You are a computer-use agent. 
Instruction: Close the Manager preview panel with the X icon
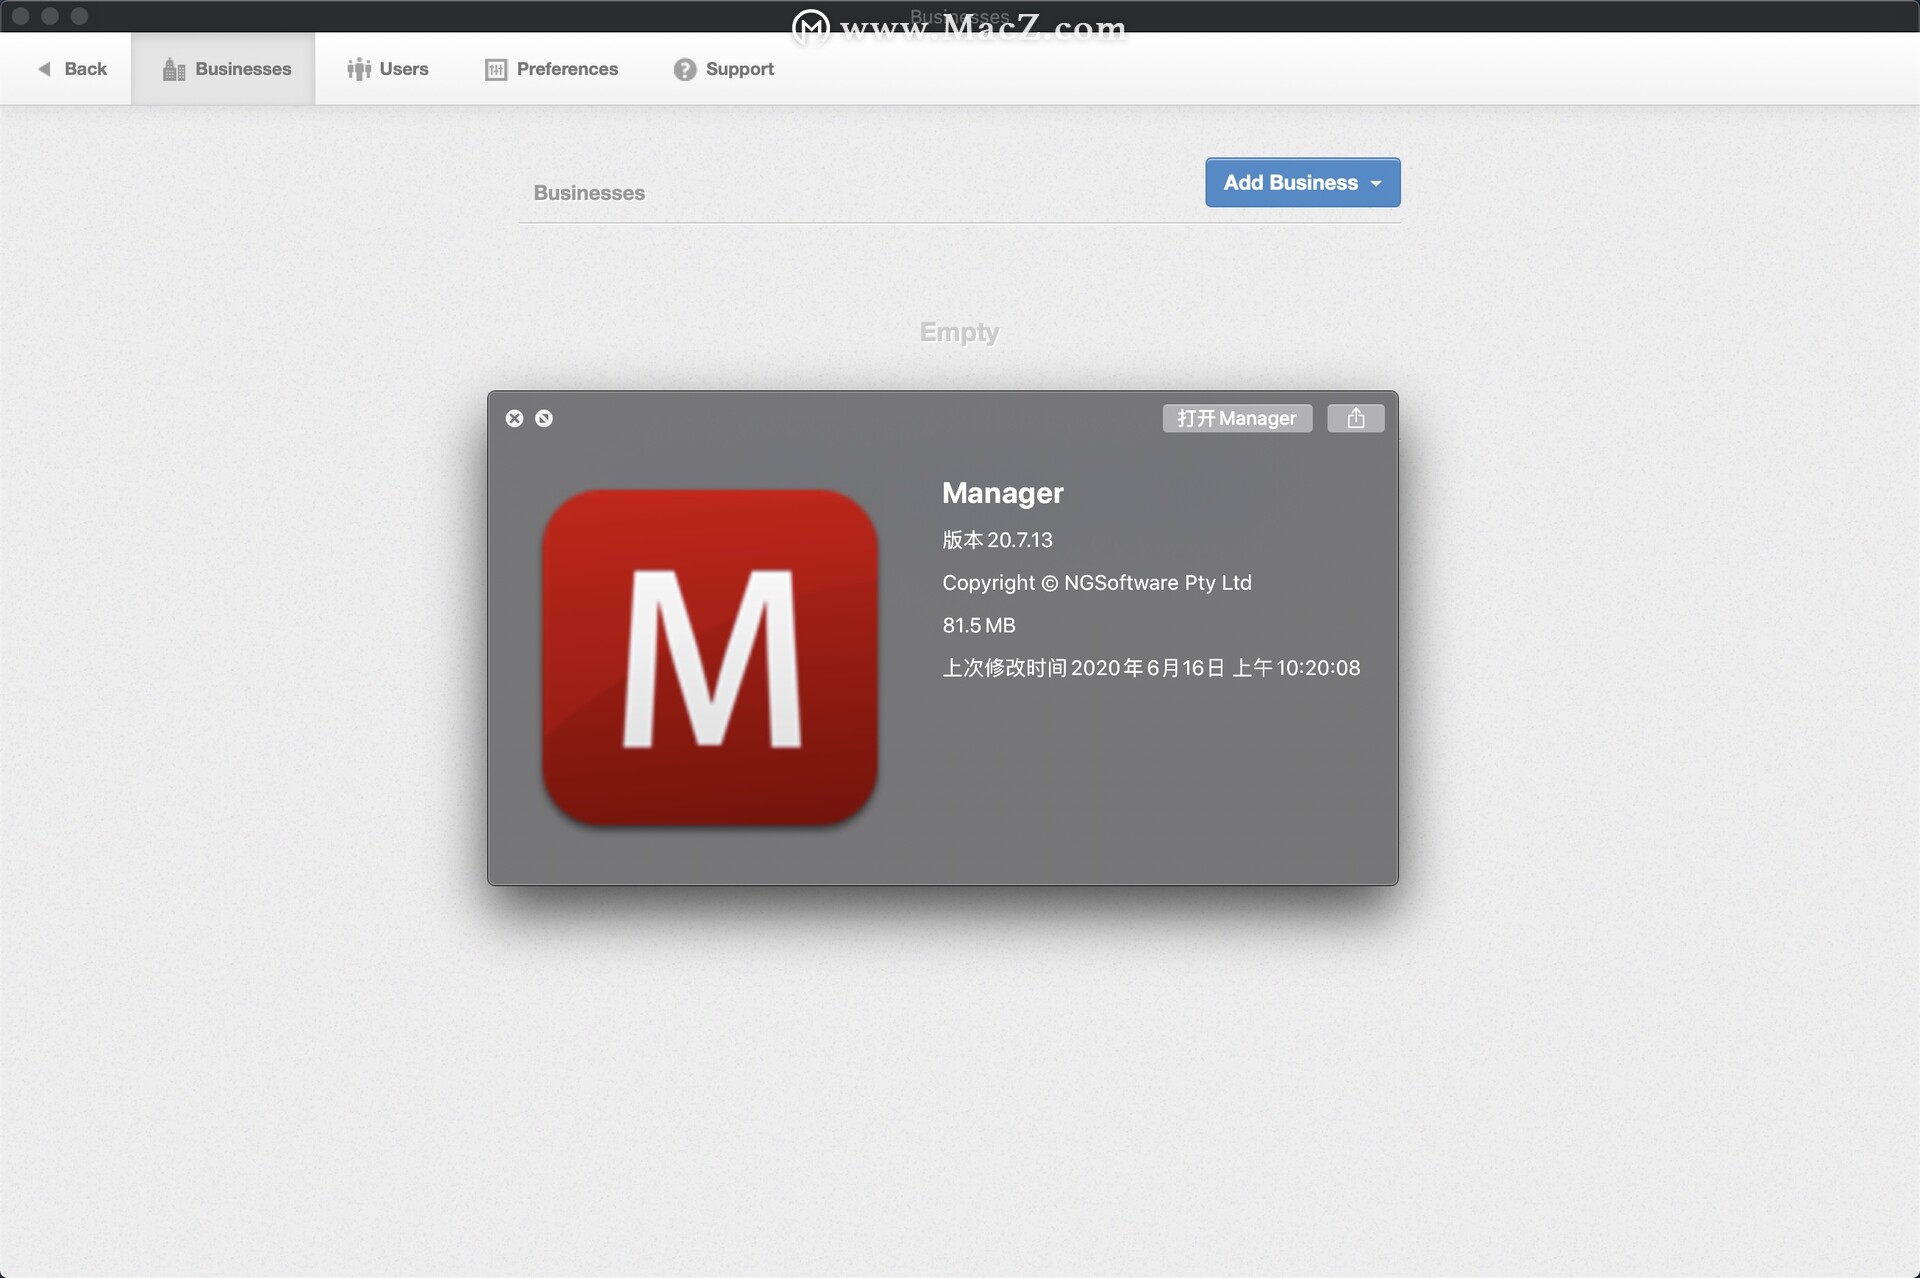[514, 418]
